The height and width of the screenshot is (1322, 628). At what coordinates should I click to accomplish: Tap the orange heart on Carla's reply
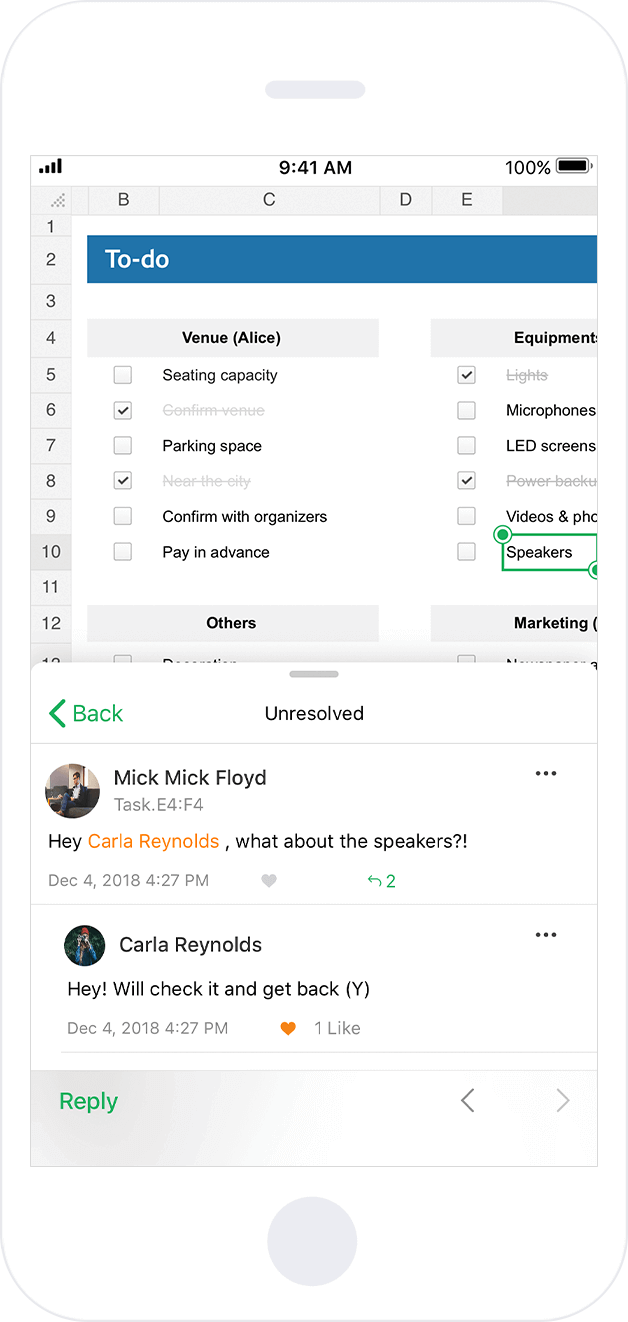(288, 1028)
